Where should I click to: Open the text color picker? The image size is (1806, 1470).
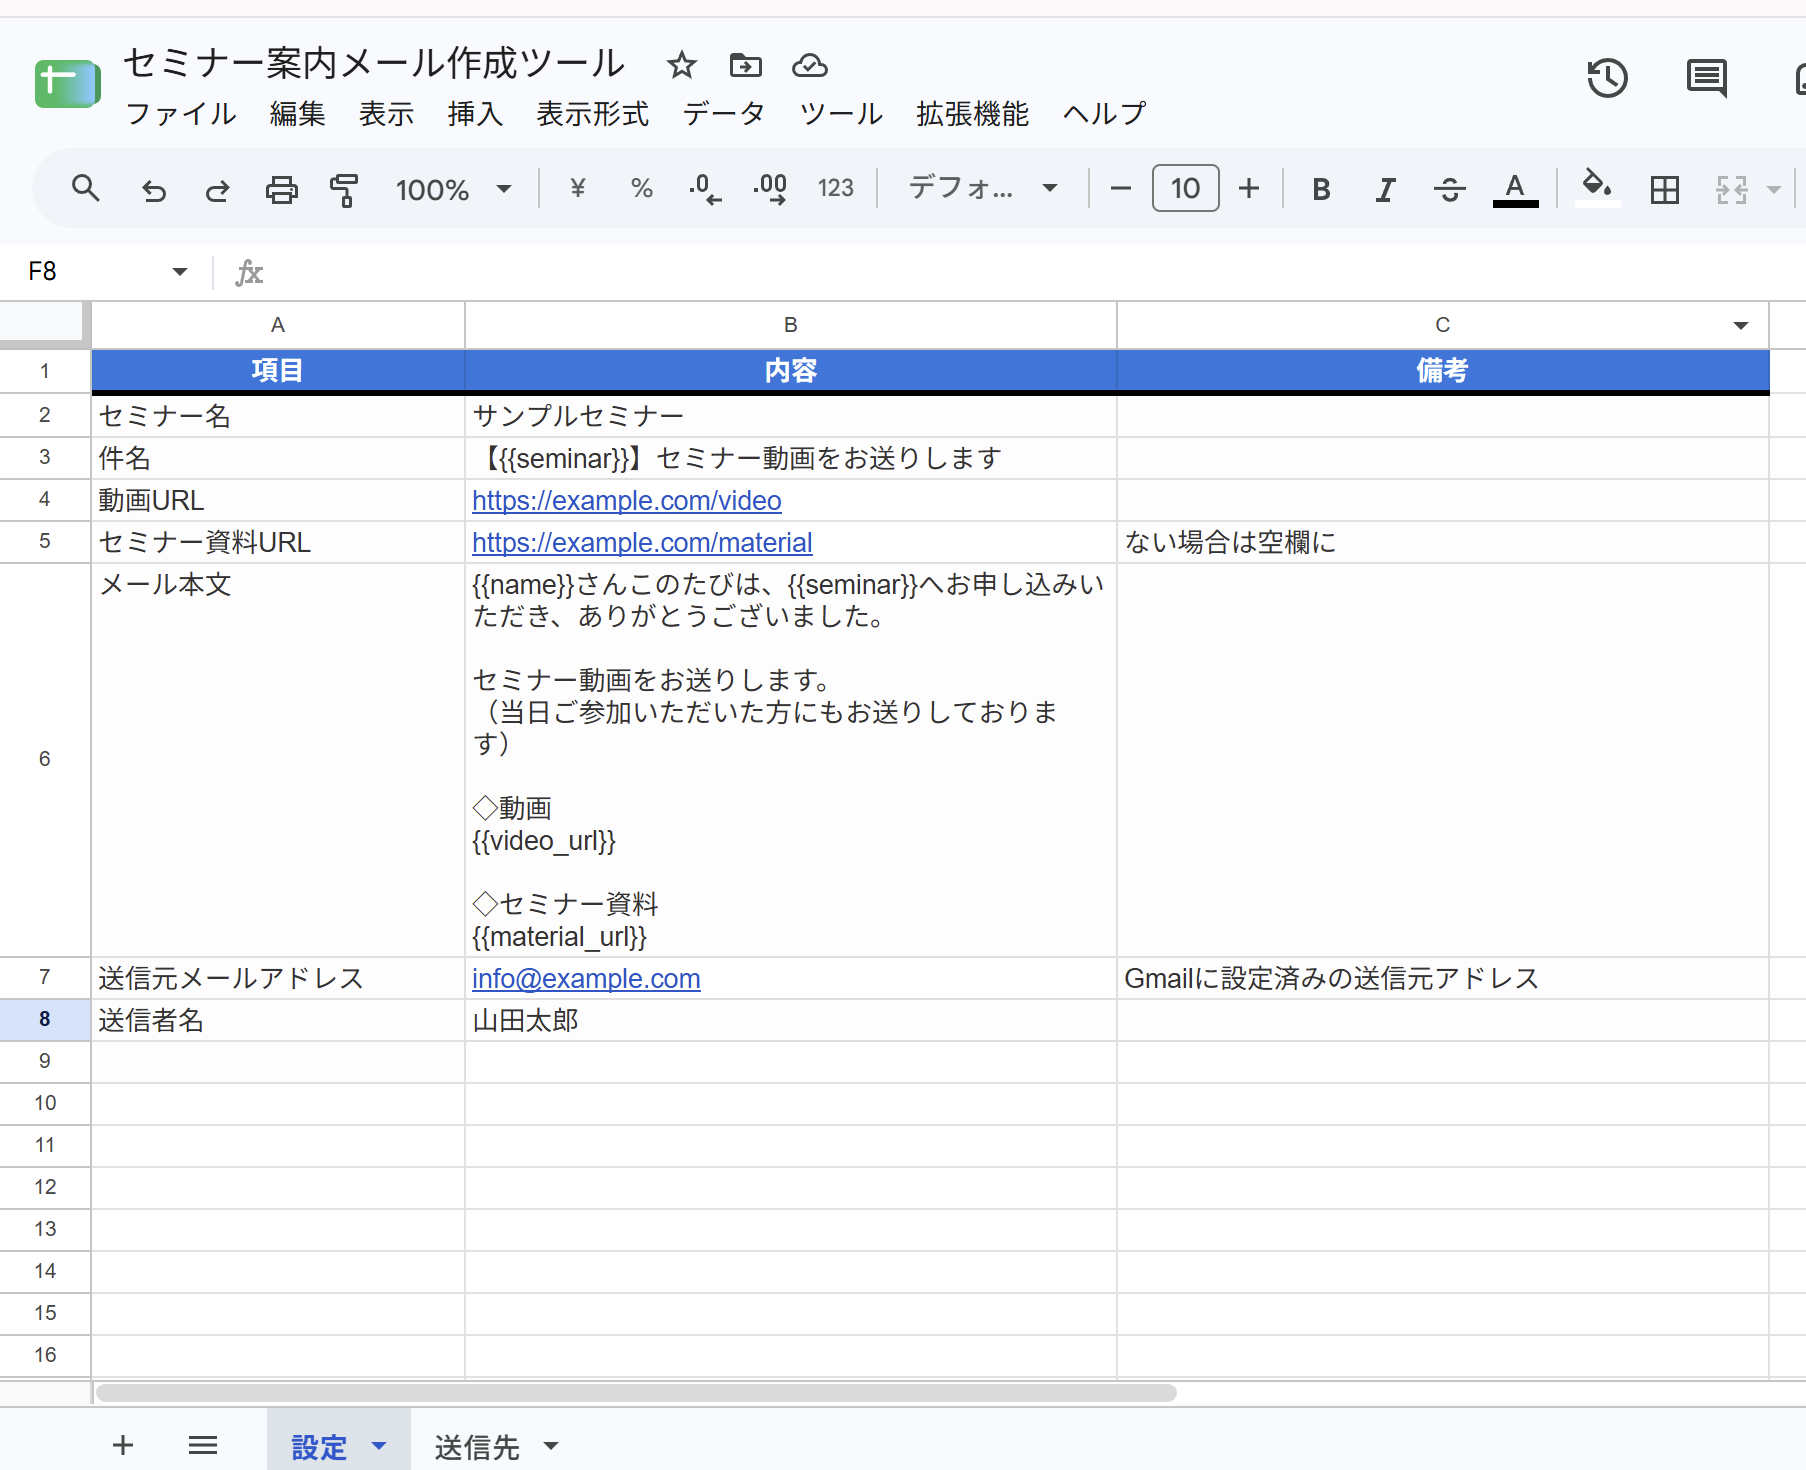(1515, 189)
